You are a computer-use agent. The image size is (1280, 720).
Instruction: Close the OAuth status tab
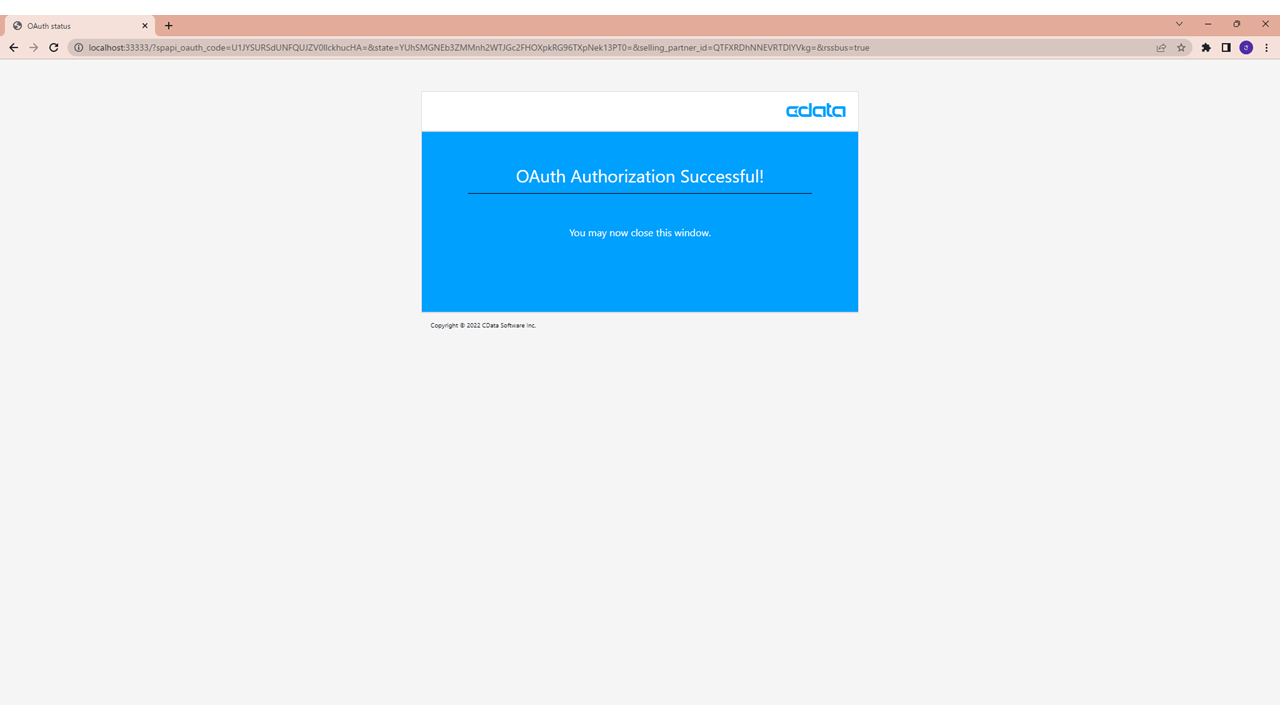click(145, 26)
